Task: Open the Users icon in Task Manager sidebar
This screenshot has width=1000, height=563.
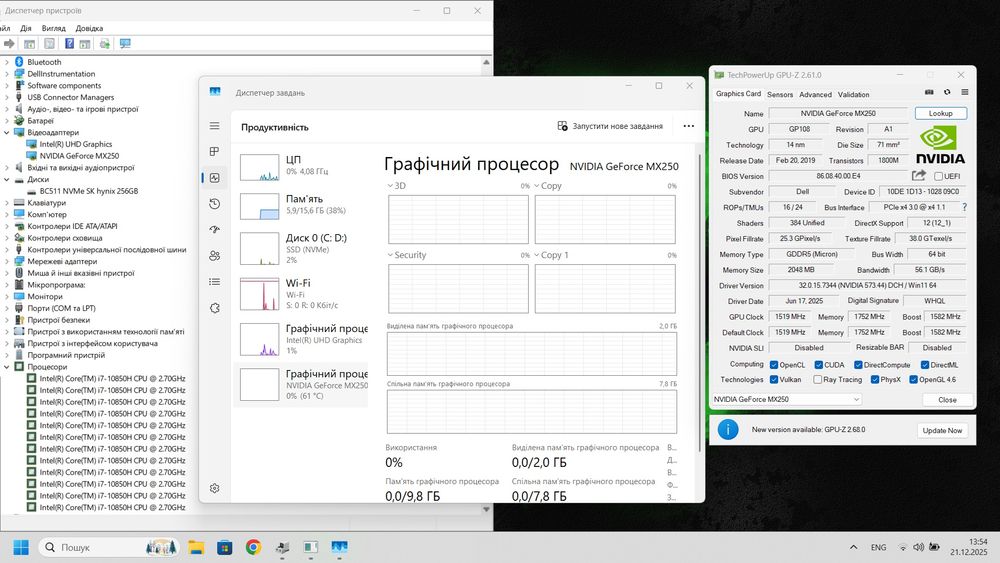Action: pos(214,256)
